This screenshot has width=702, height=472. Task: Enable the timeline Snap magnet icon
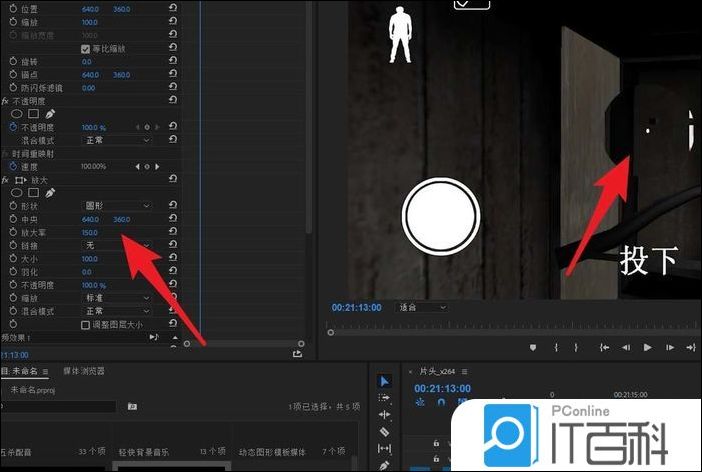441,402
